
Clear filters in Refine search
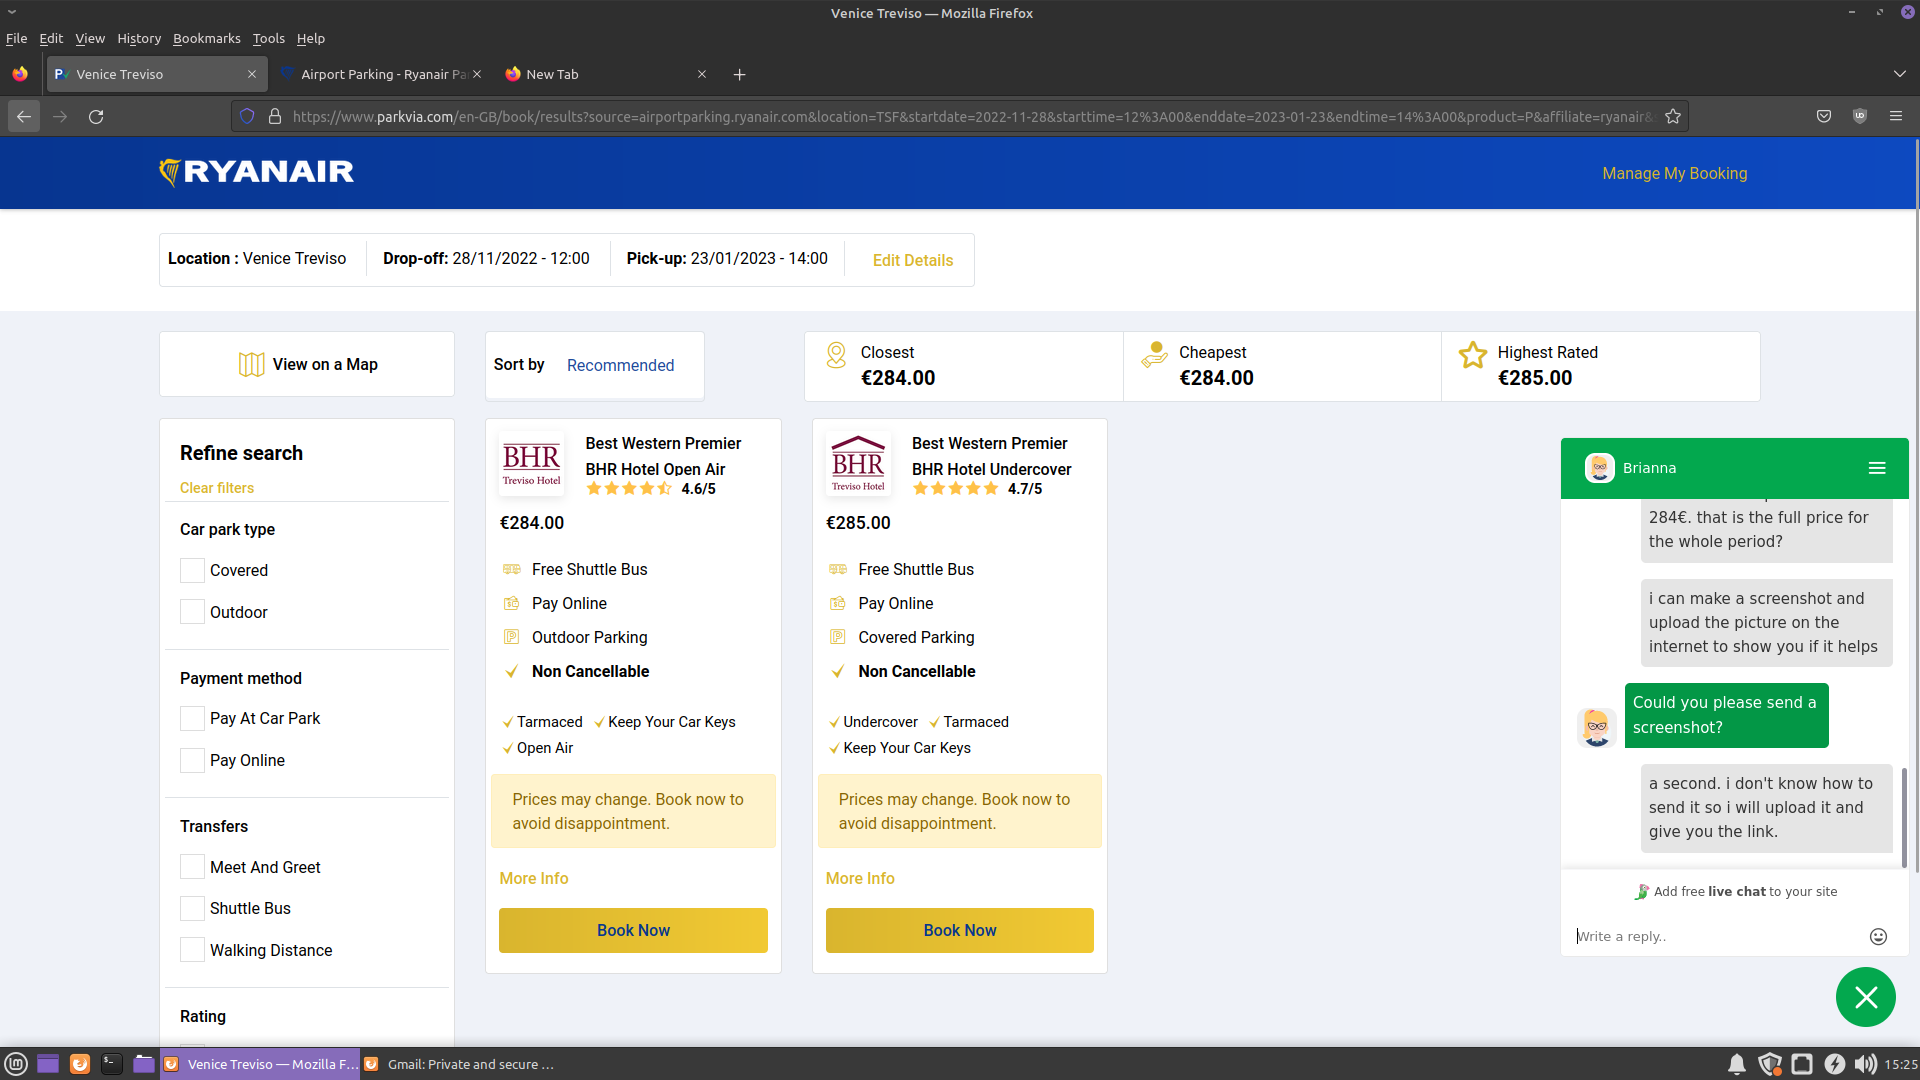click(x=217, y=489)
